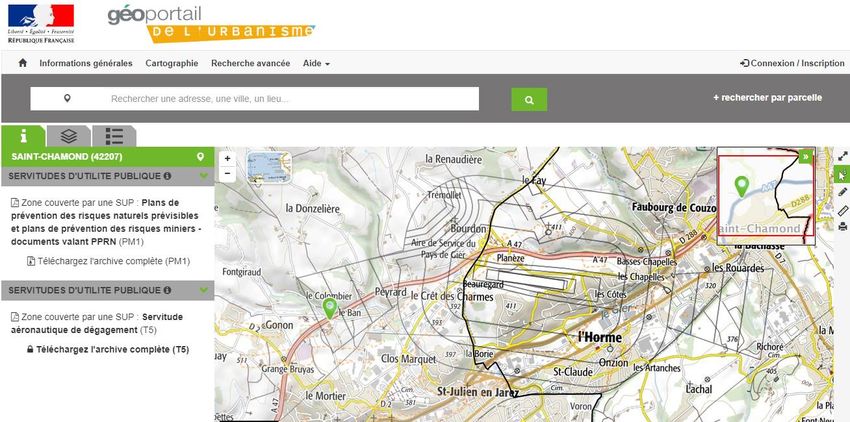Collapse the first Servitudes d'utilité publique section
The image size is (850, 422).
tap(204, 177)
